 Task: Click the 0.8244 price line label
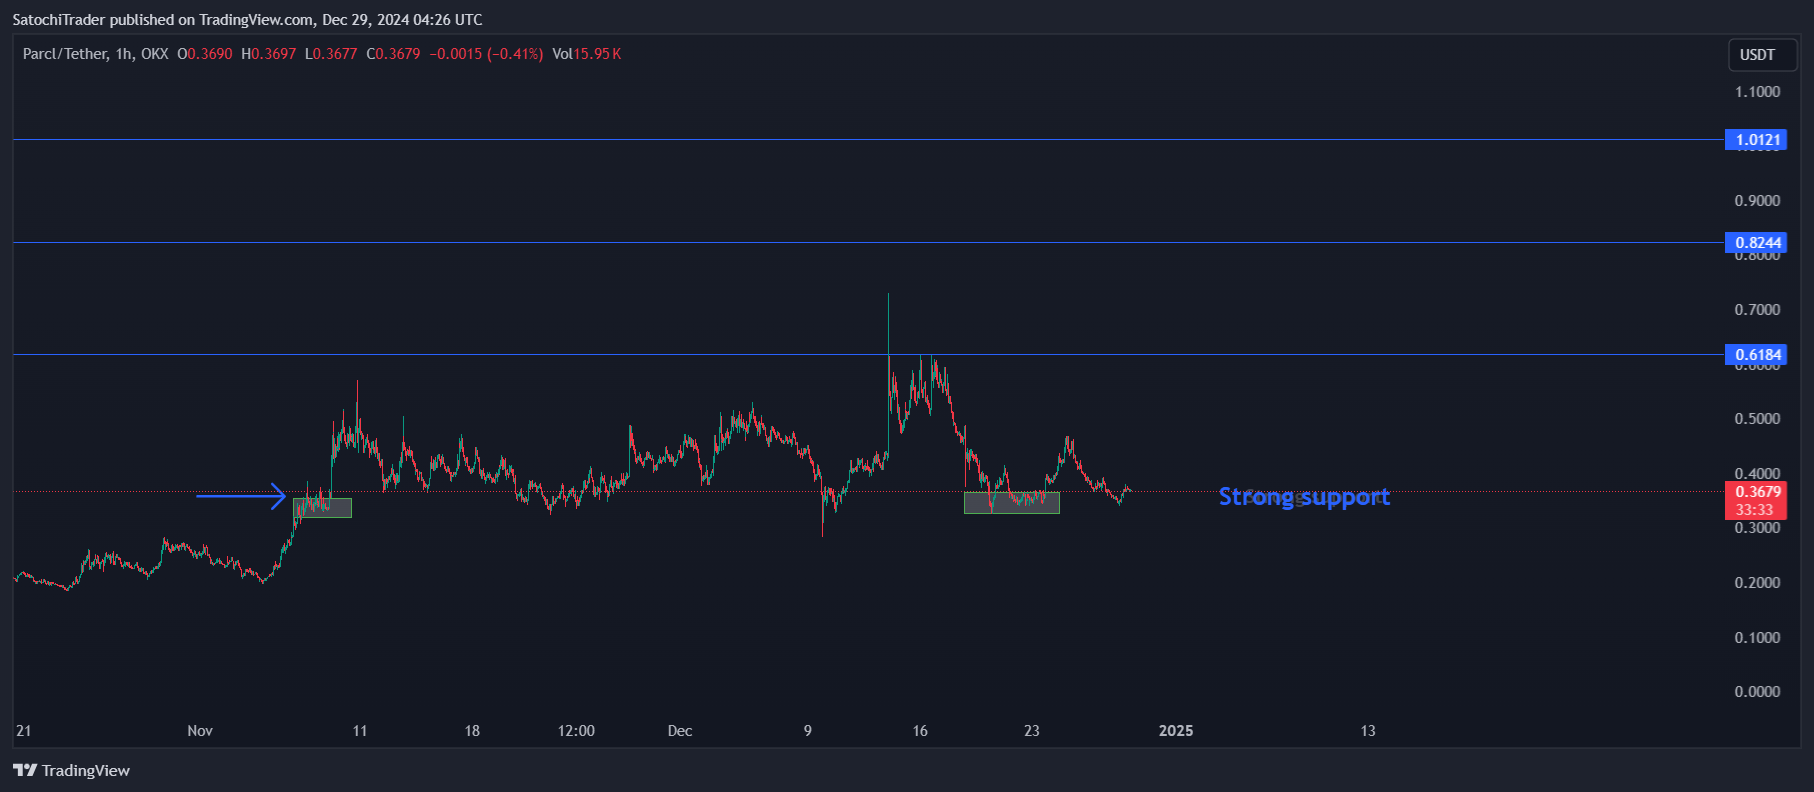[1757, 243]
